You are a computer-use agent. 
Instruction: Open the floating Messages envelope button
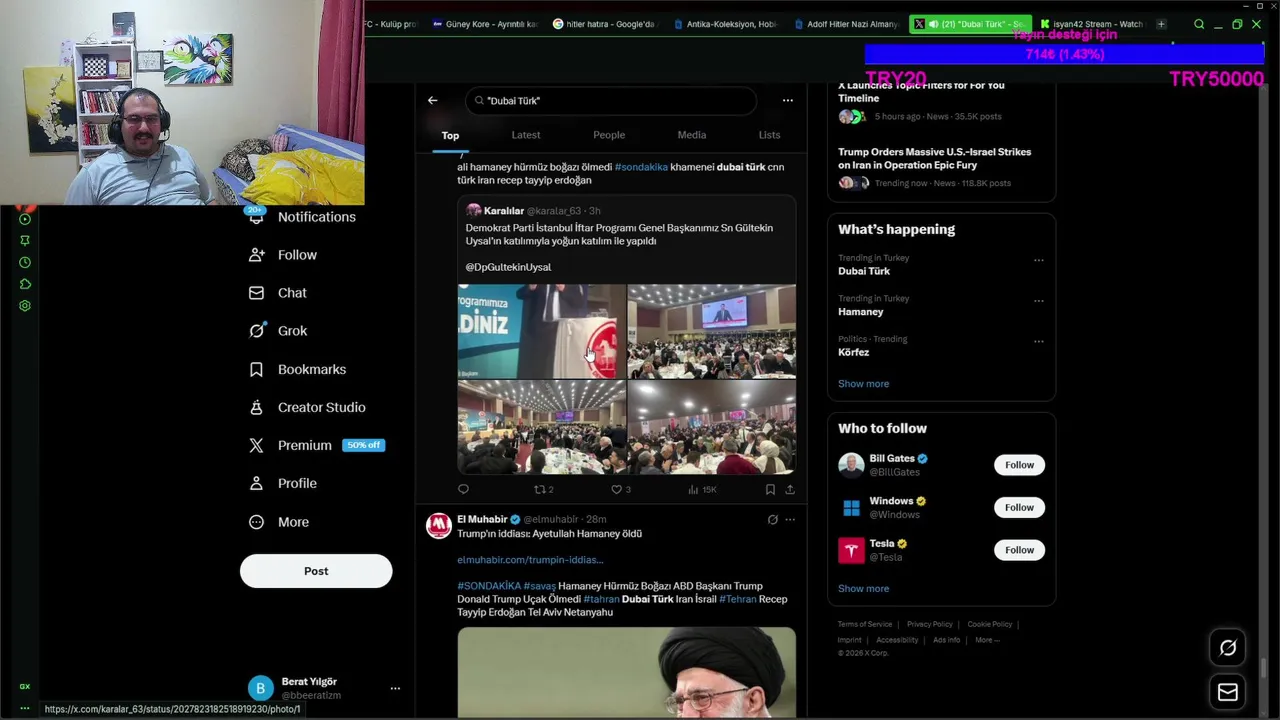pos(1228,692)
